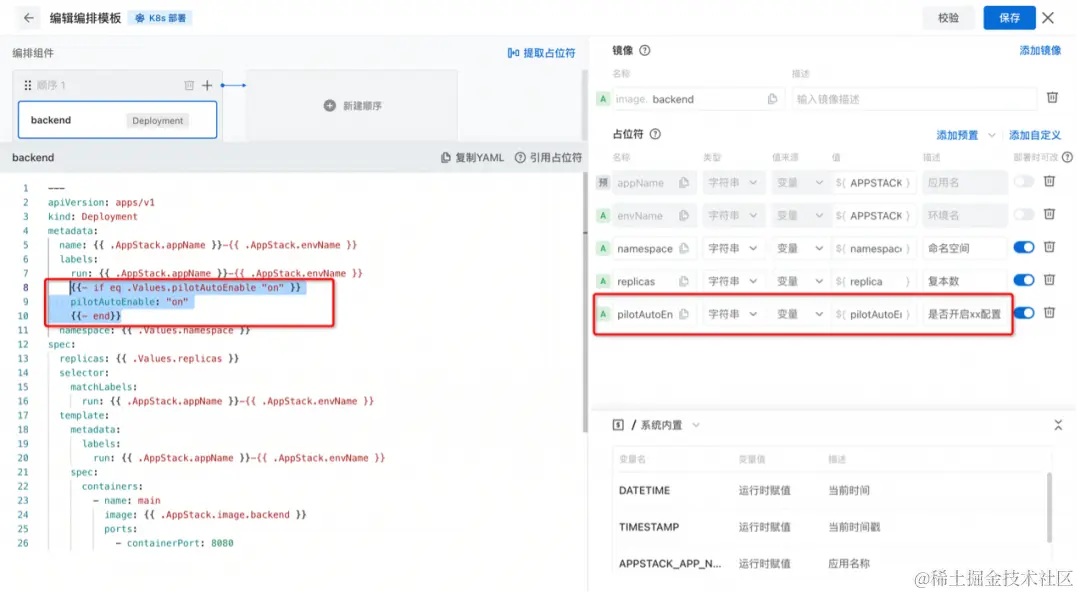Enable the appName deploy-time toggle
Screen dimensions: 1080x595
1022,181
